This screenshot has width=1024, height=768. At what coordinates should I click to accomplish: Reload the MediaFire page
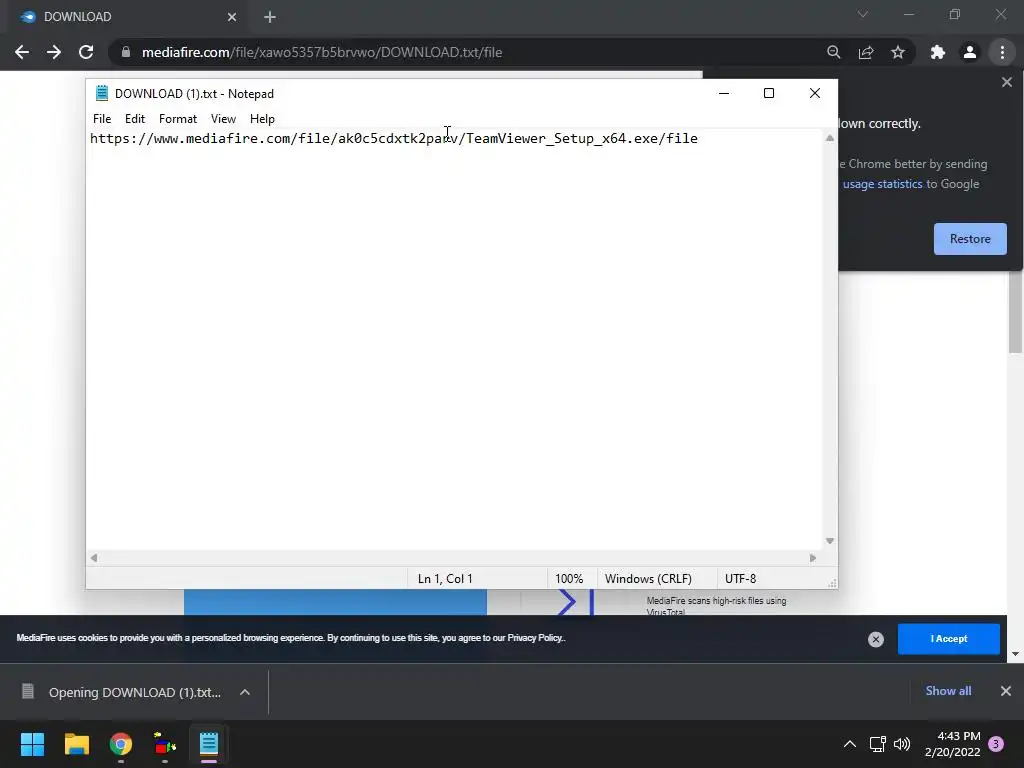(x=86, y=52)
